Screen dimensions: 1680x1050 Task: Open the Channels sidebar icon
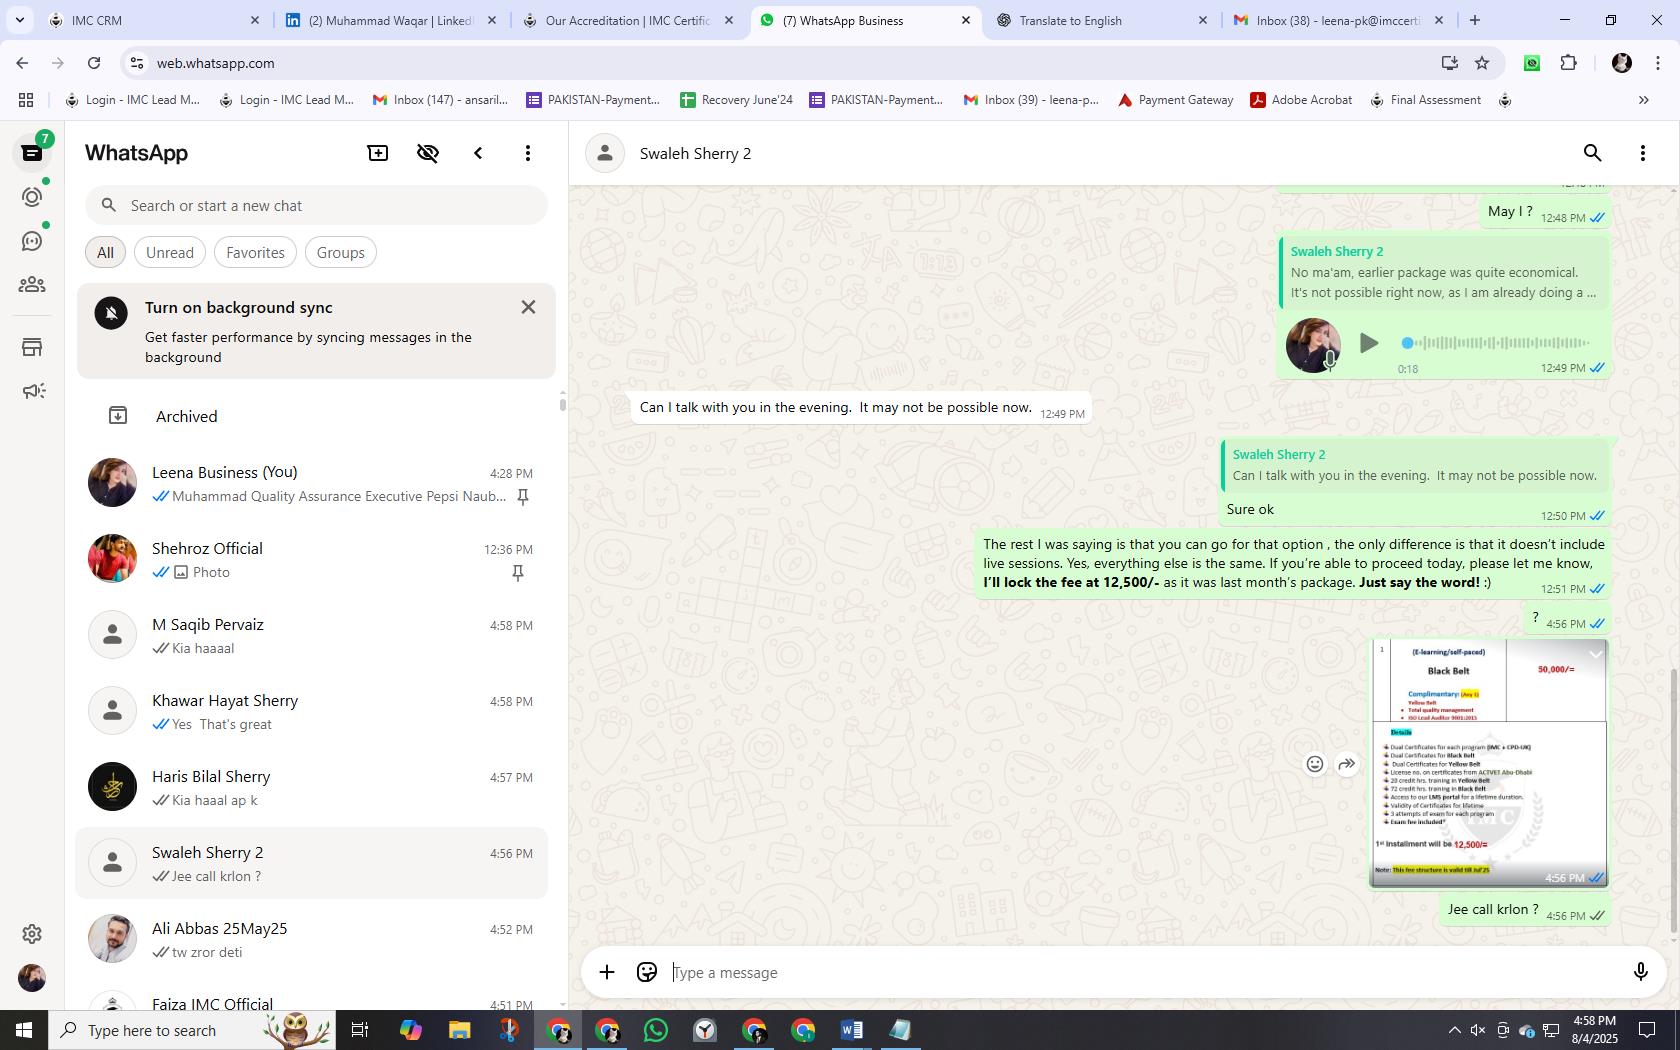click(32, 241)
